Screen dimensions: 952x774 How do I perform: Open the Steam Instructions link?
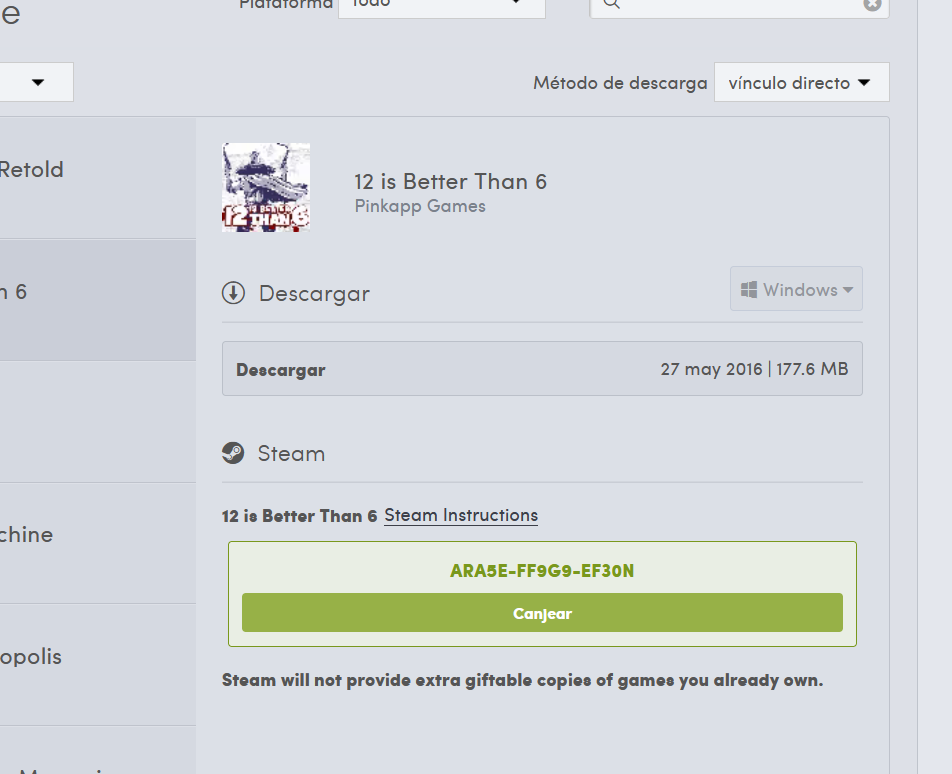pos(461,515)
